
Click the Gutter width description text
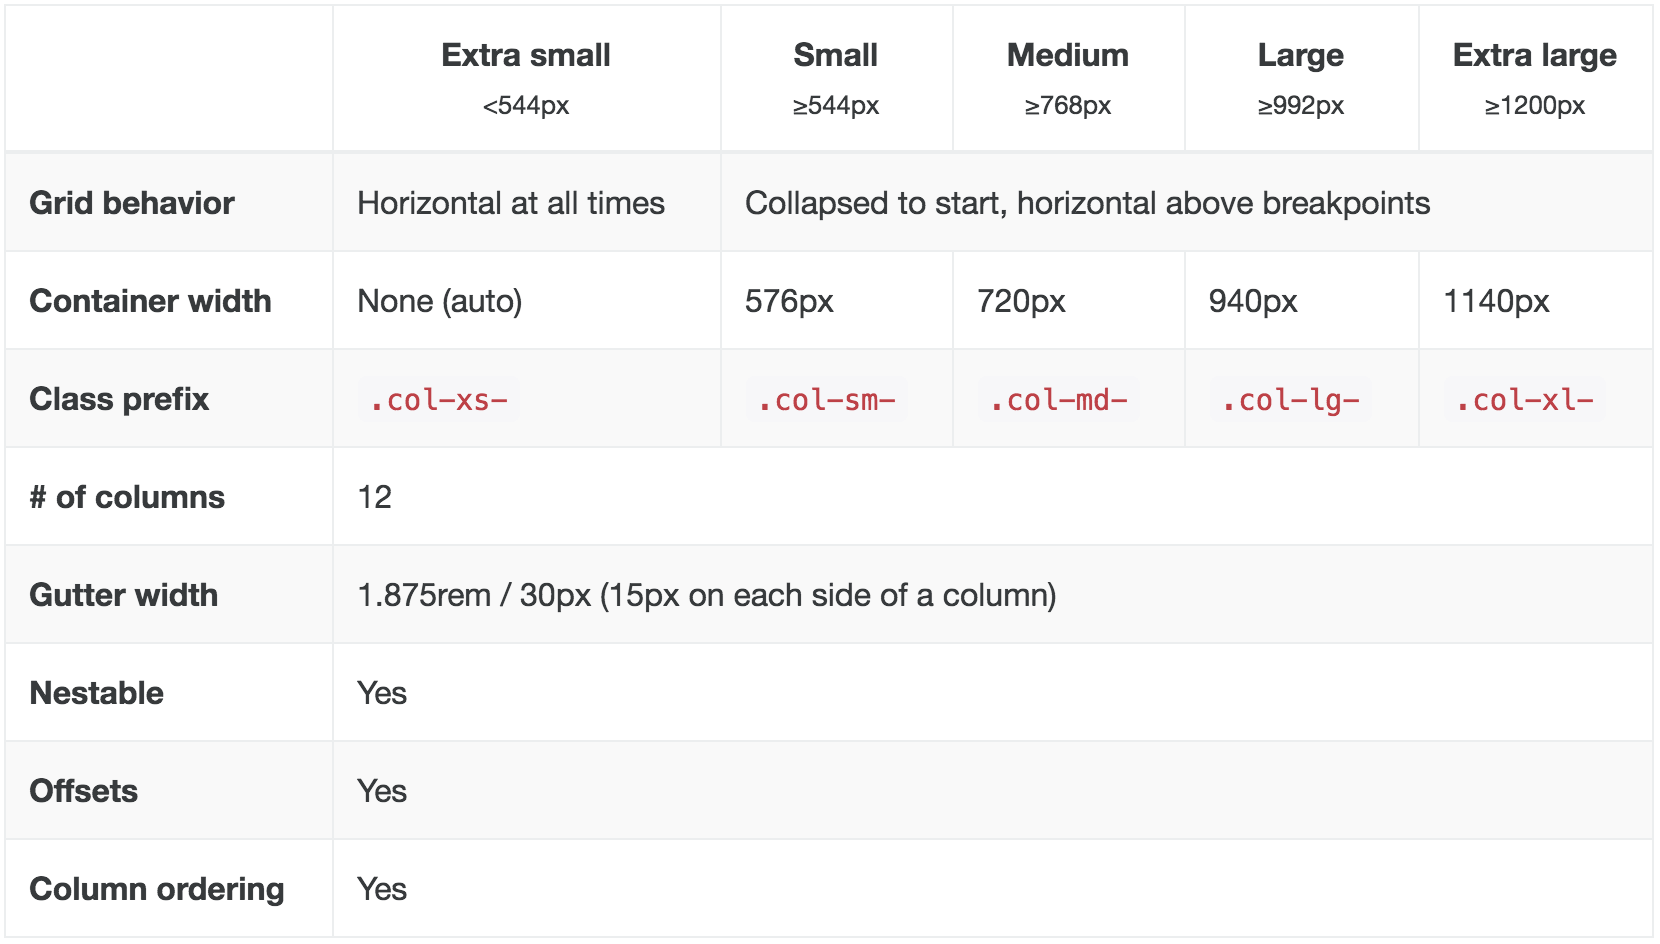tap(707, 595)
